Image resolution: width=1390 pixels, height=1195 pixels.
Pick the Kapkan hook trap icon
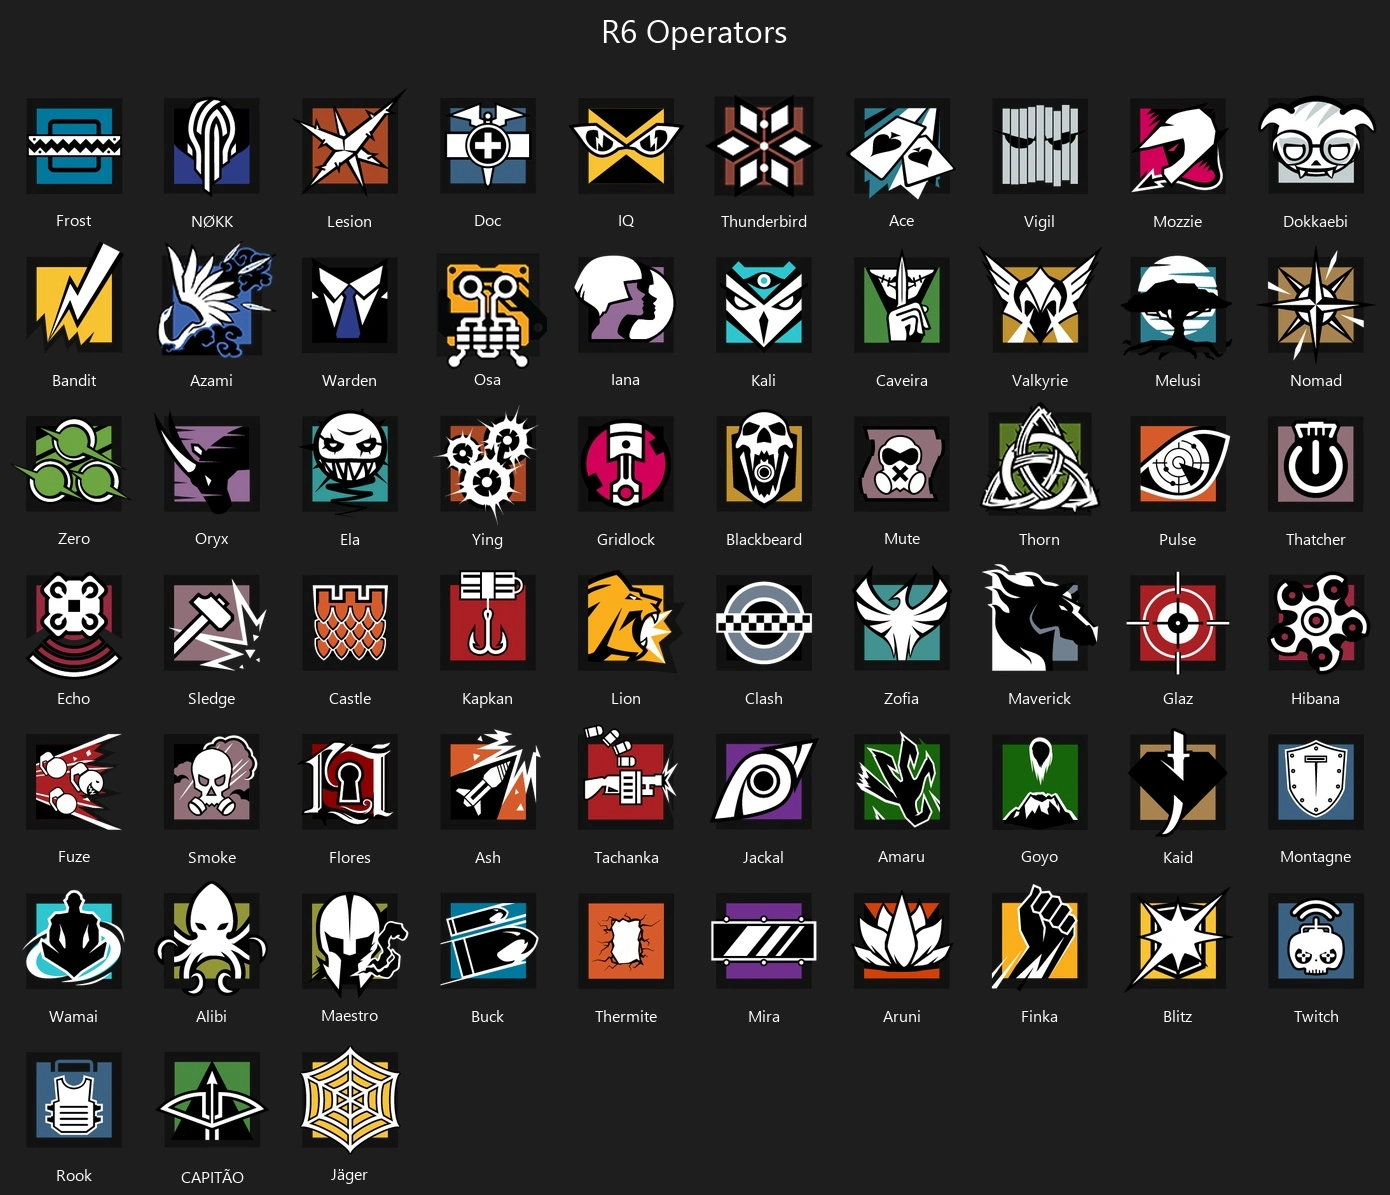click(488, 620)
